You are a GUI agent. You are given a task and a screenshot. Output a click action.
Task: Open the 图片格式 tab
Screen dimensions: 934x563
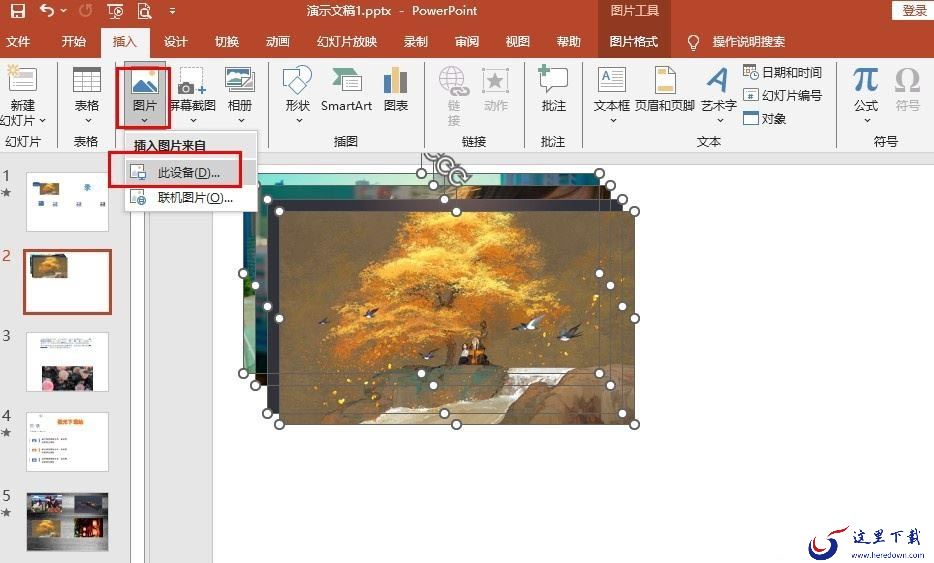(633, 42)
